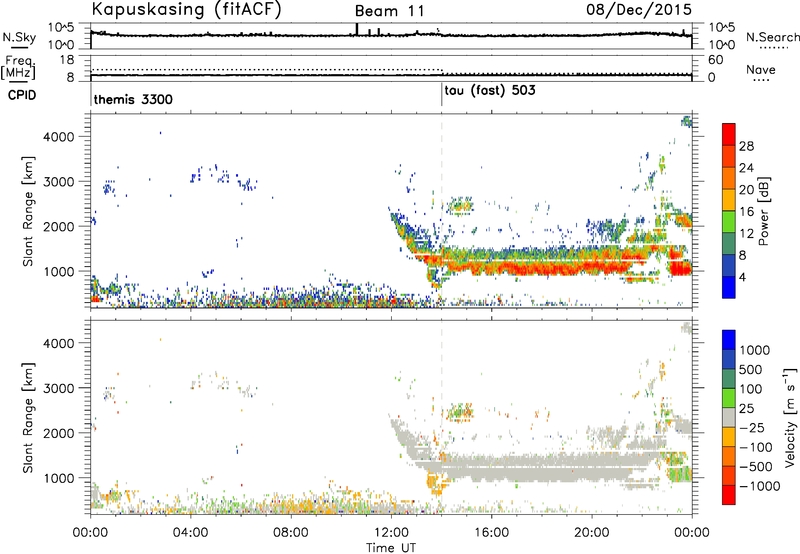Click the "18" frequency axis tick label
This screenshot has width=800, height=554.
click(x=67, y=60)
